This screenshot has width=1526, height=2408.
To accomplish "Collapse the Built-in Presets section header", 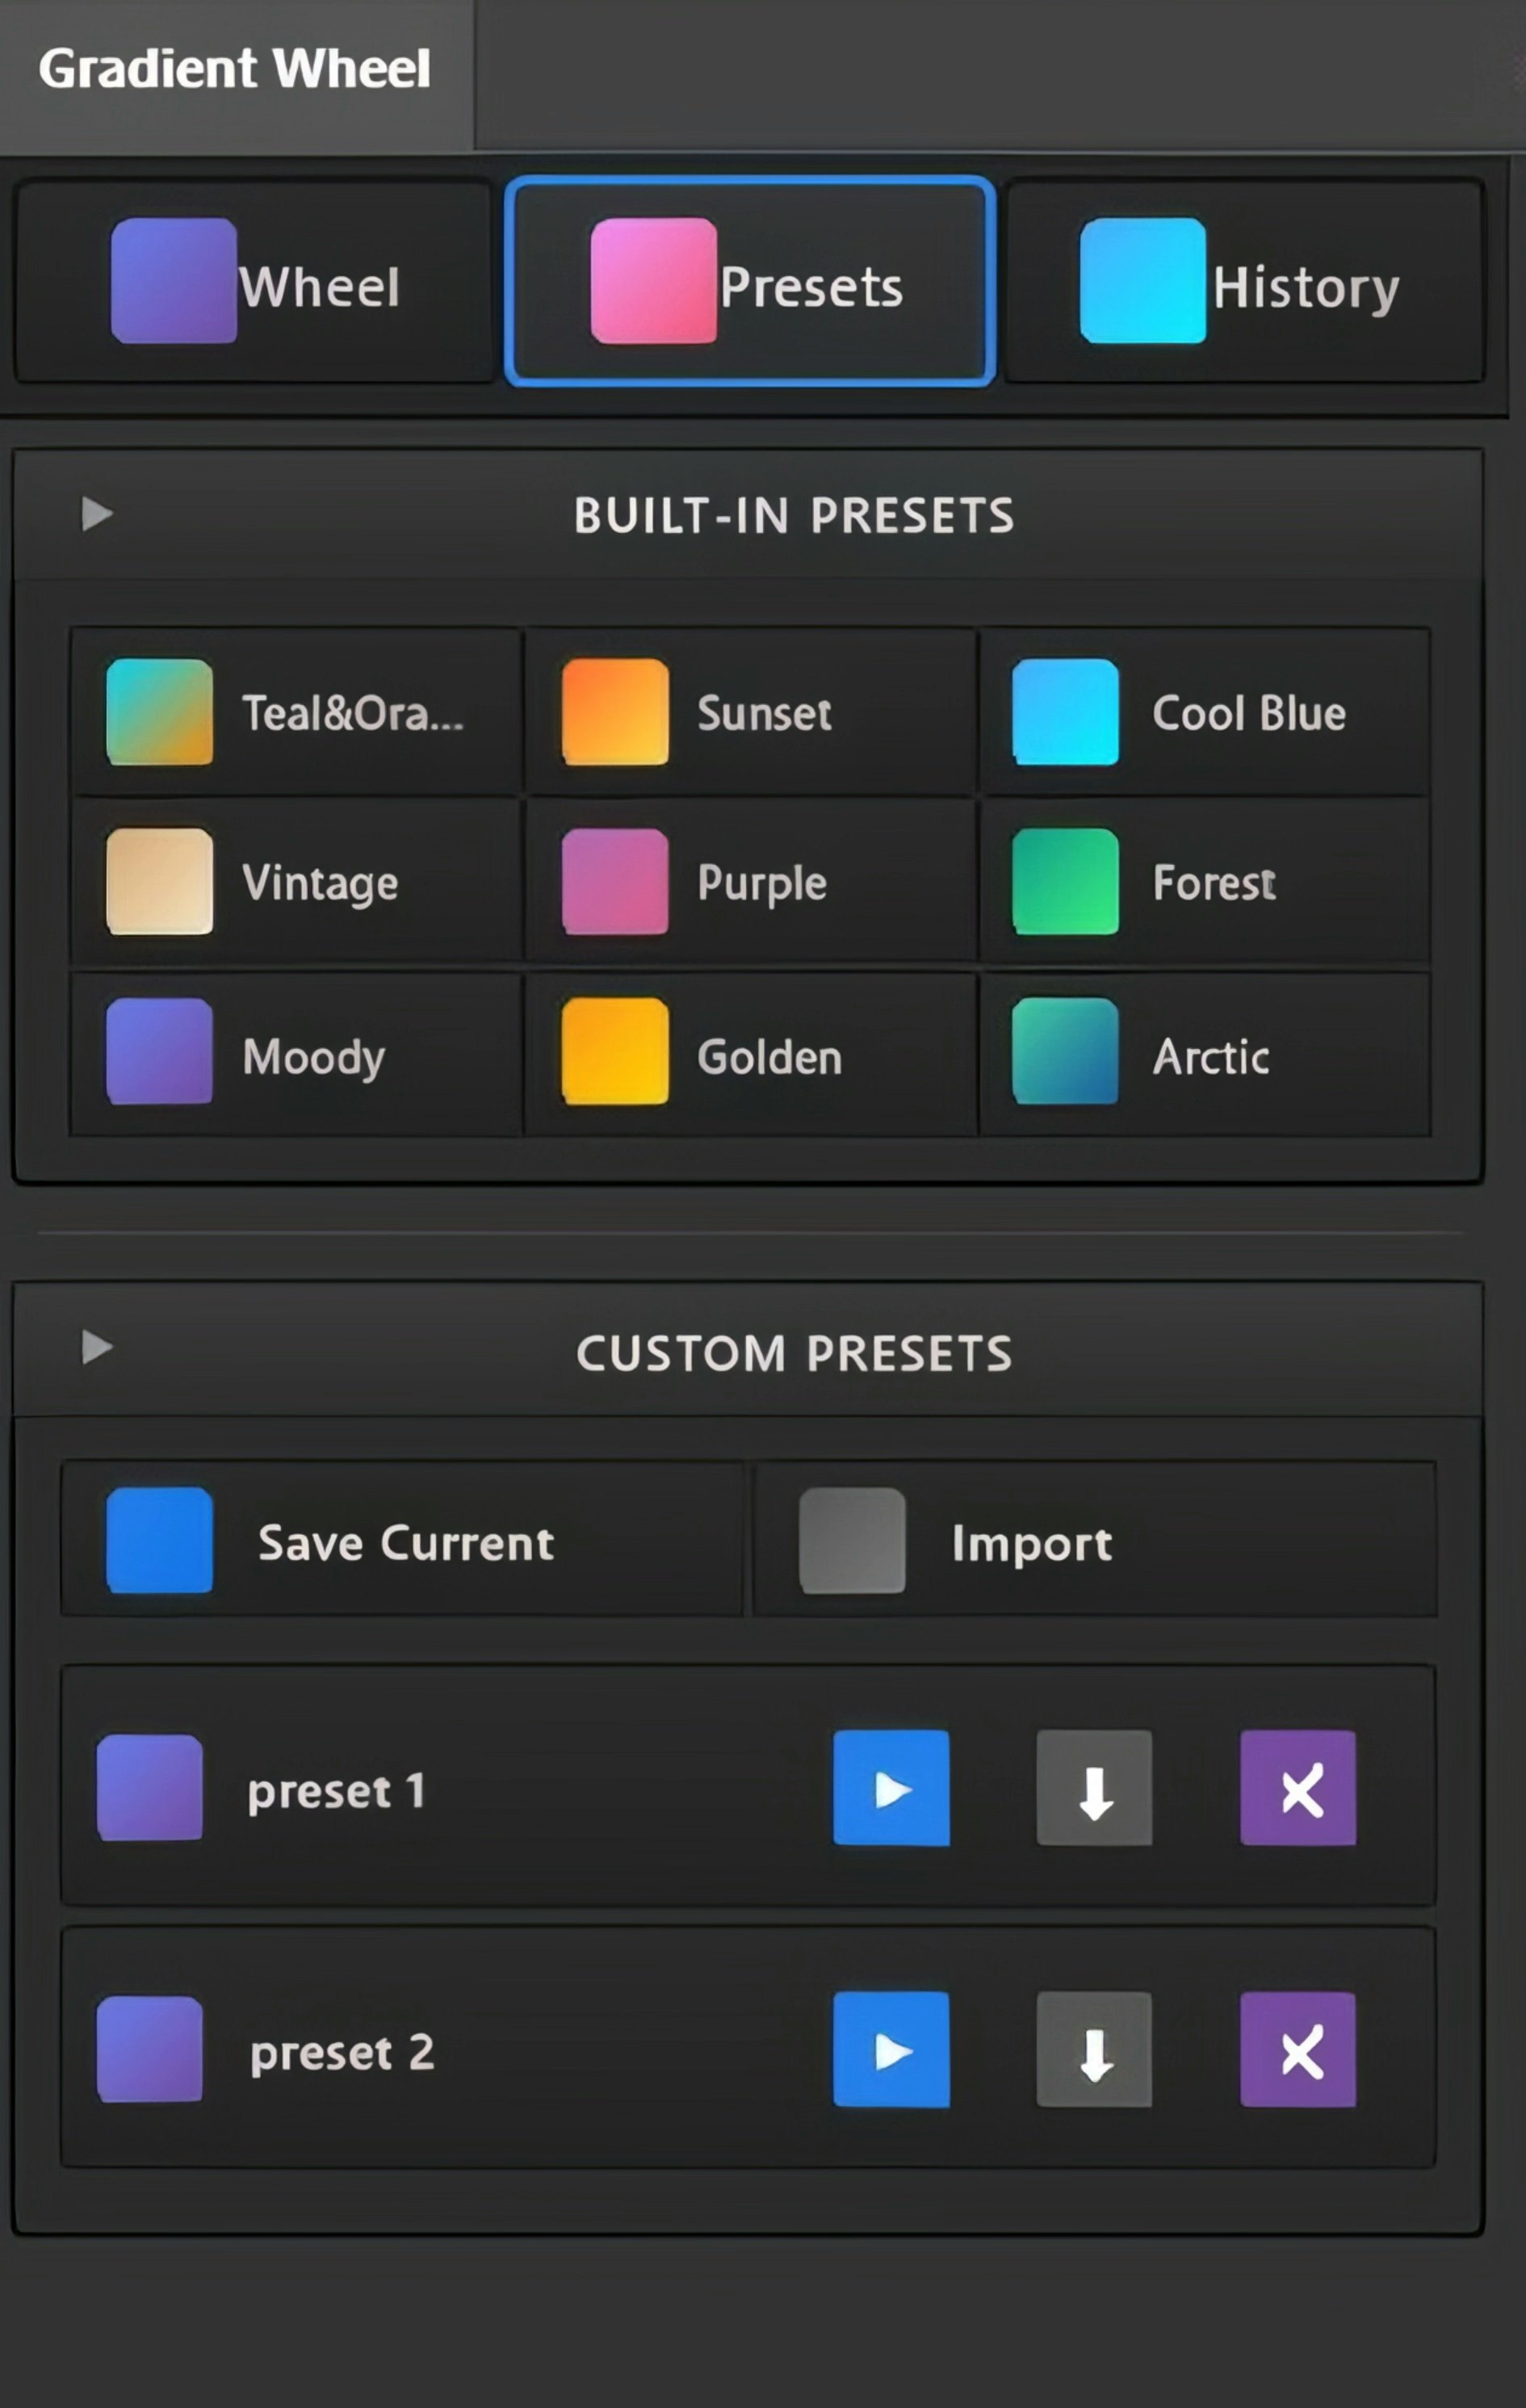I will 793,515.
